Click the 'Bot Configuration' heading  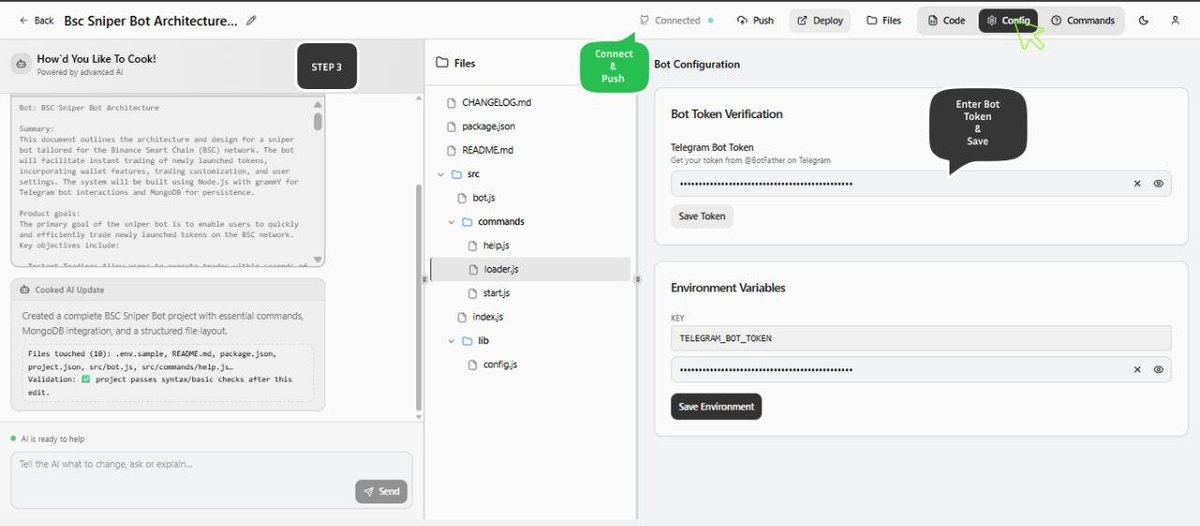(x=697, y=64)
